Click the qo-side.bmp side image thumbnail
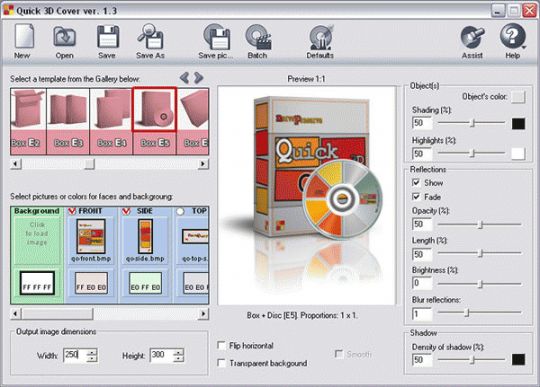Image resolution: width=540 pixels, height=387 pixels. pyautogui.click(x=145, y=236)
